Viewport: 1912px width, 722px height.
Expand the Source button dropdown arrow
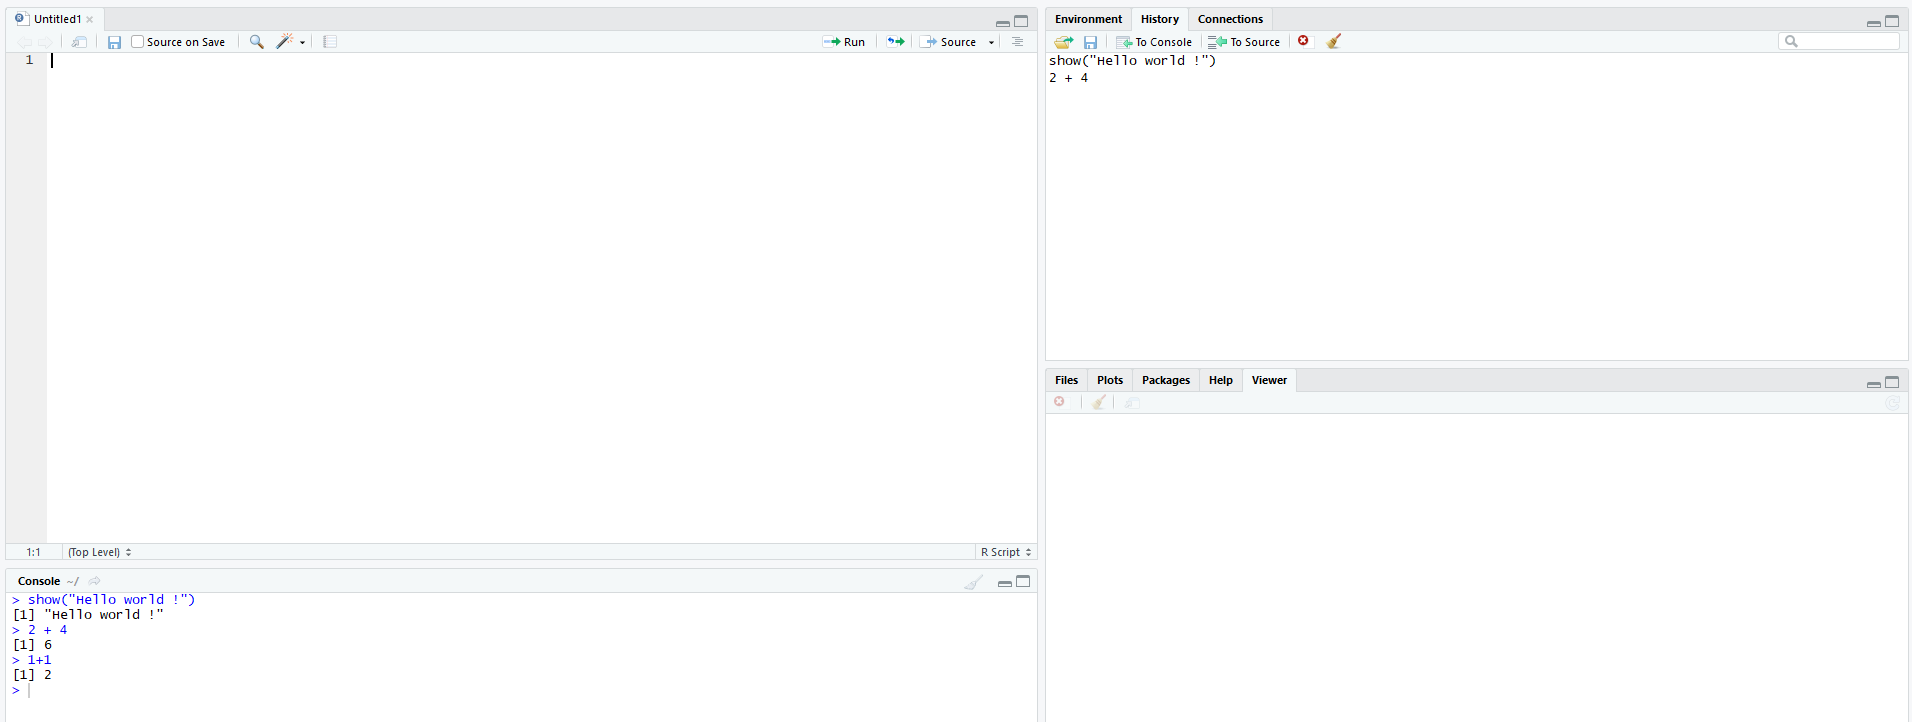[x=992, y=42]
